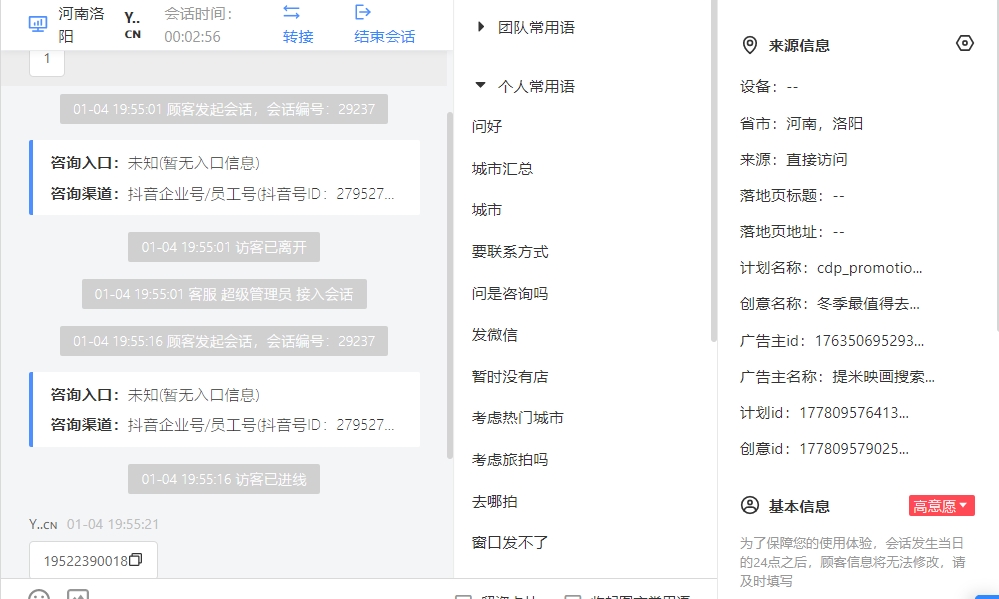Open the hexagon settings icon in 来源信息

(965, 43)
